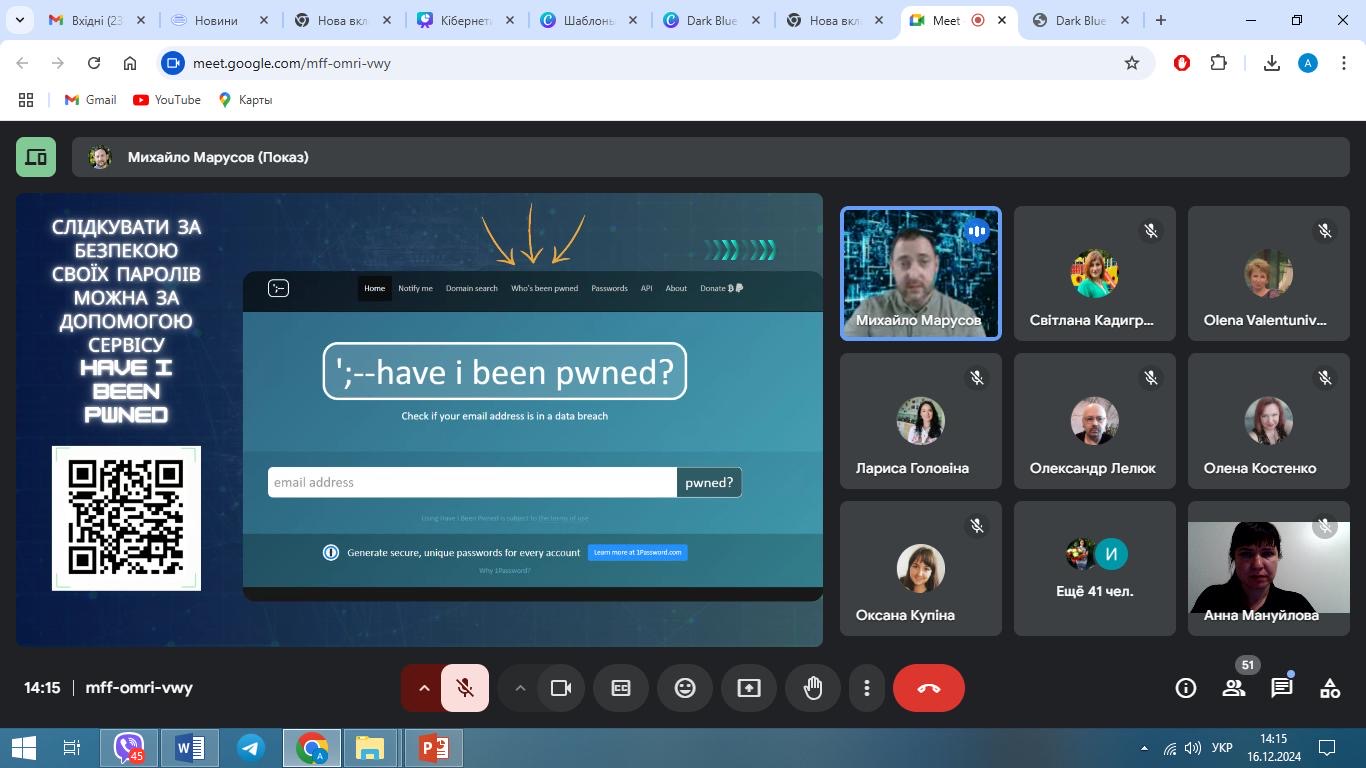Open the red Opera-like extension icon

point(1182,63)
